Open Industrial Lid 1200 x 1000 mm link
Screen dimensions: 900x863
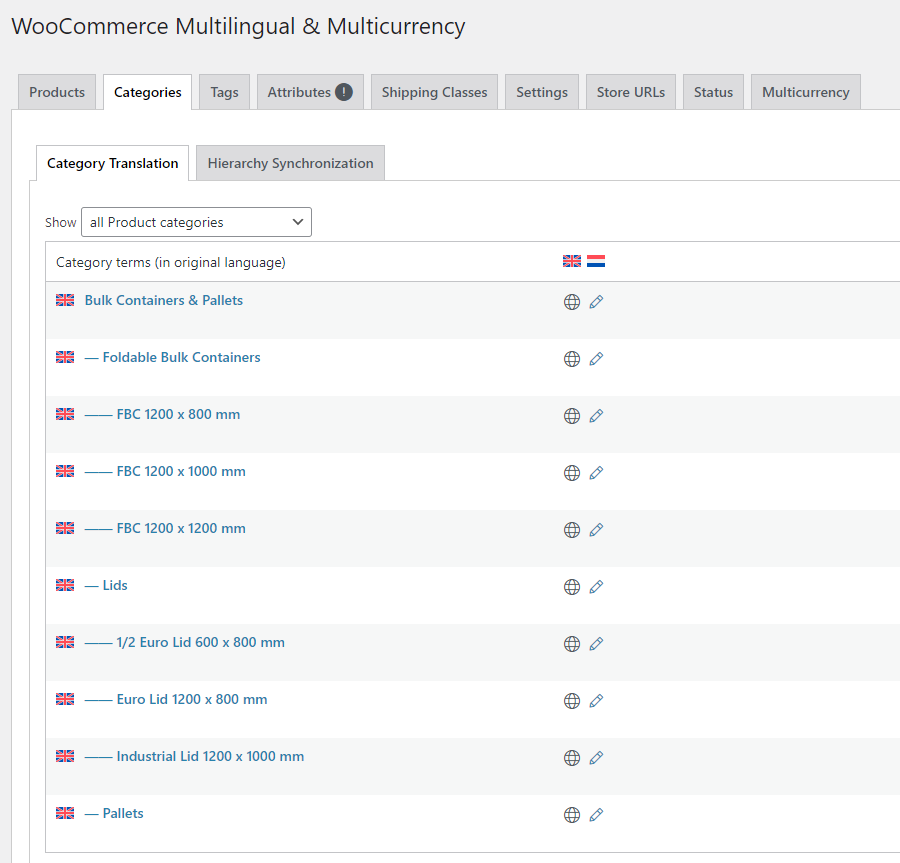coord(195,756)
